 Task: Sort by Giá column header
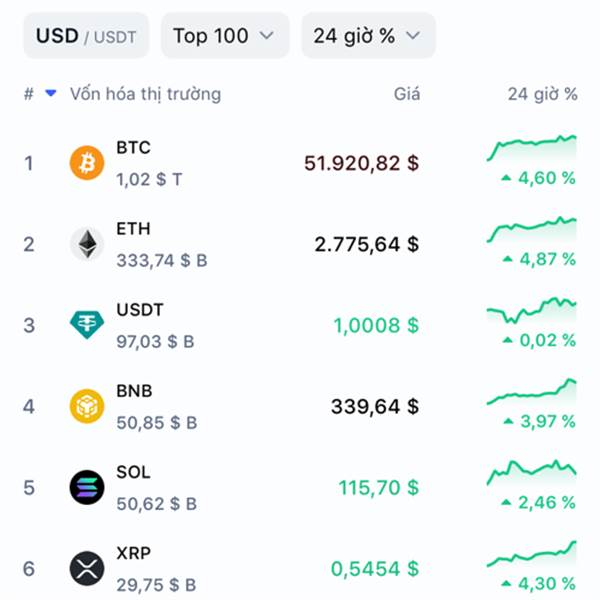(x=407, y=94)
